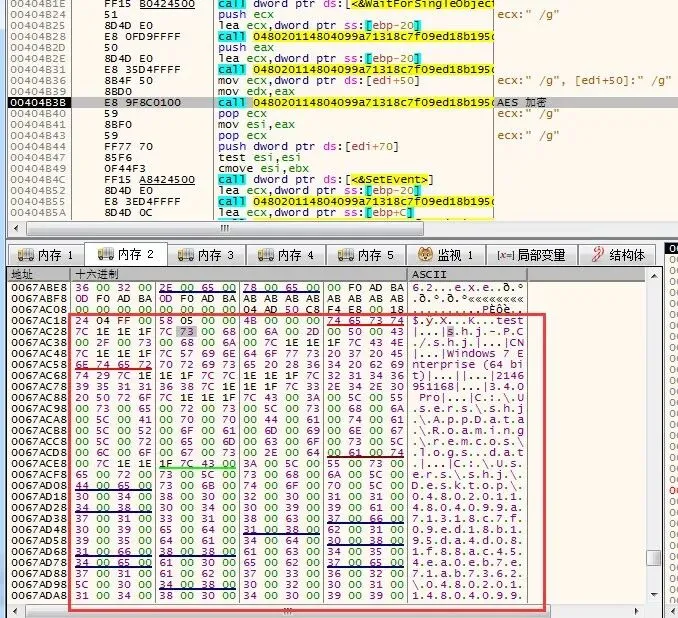678x618 pixels.
Task: Click the 'cmove esi,ebx' instruction
Action: [263, 168]
